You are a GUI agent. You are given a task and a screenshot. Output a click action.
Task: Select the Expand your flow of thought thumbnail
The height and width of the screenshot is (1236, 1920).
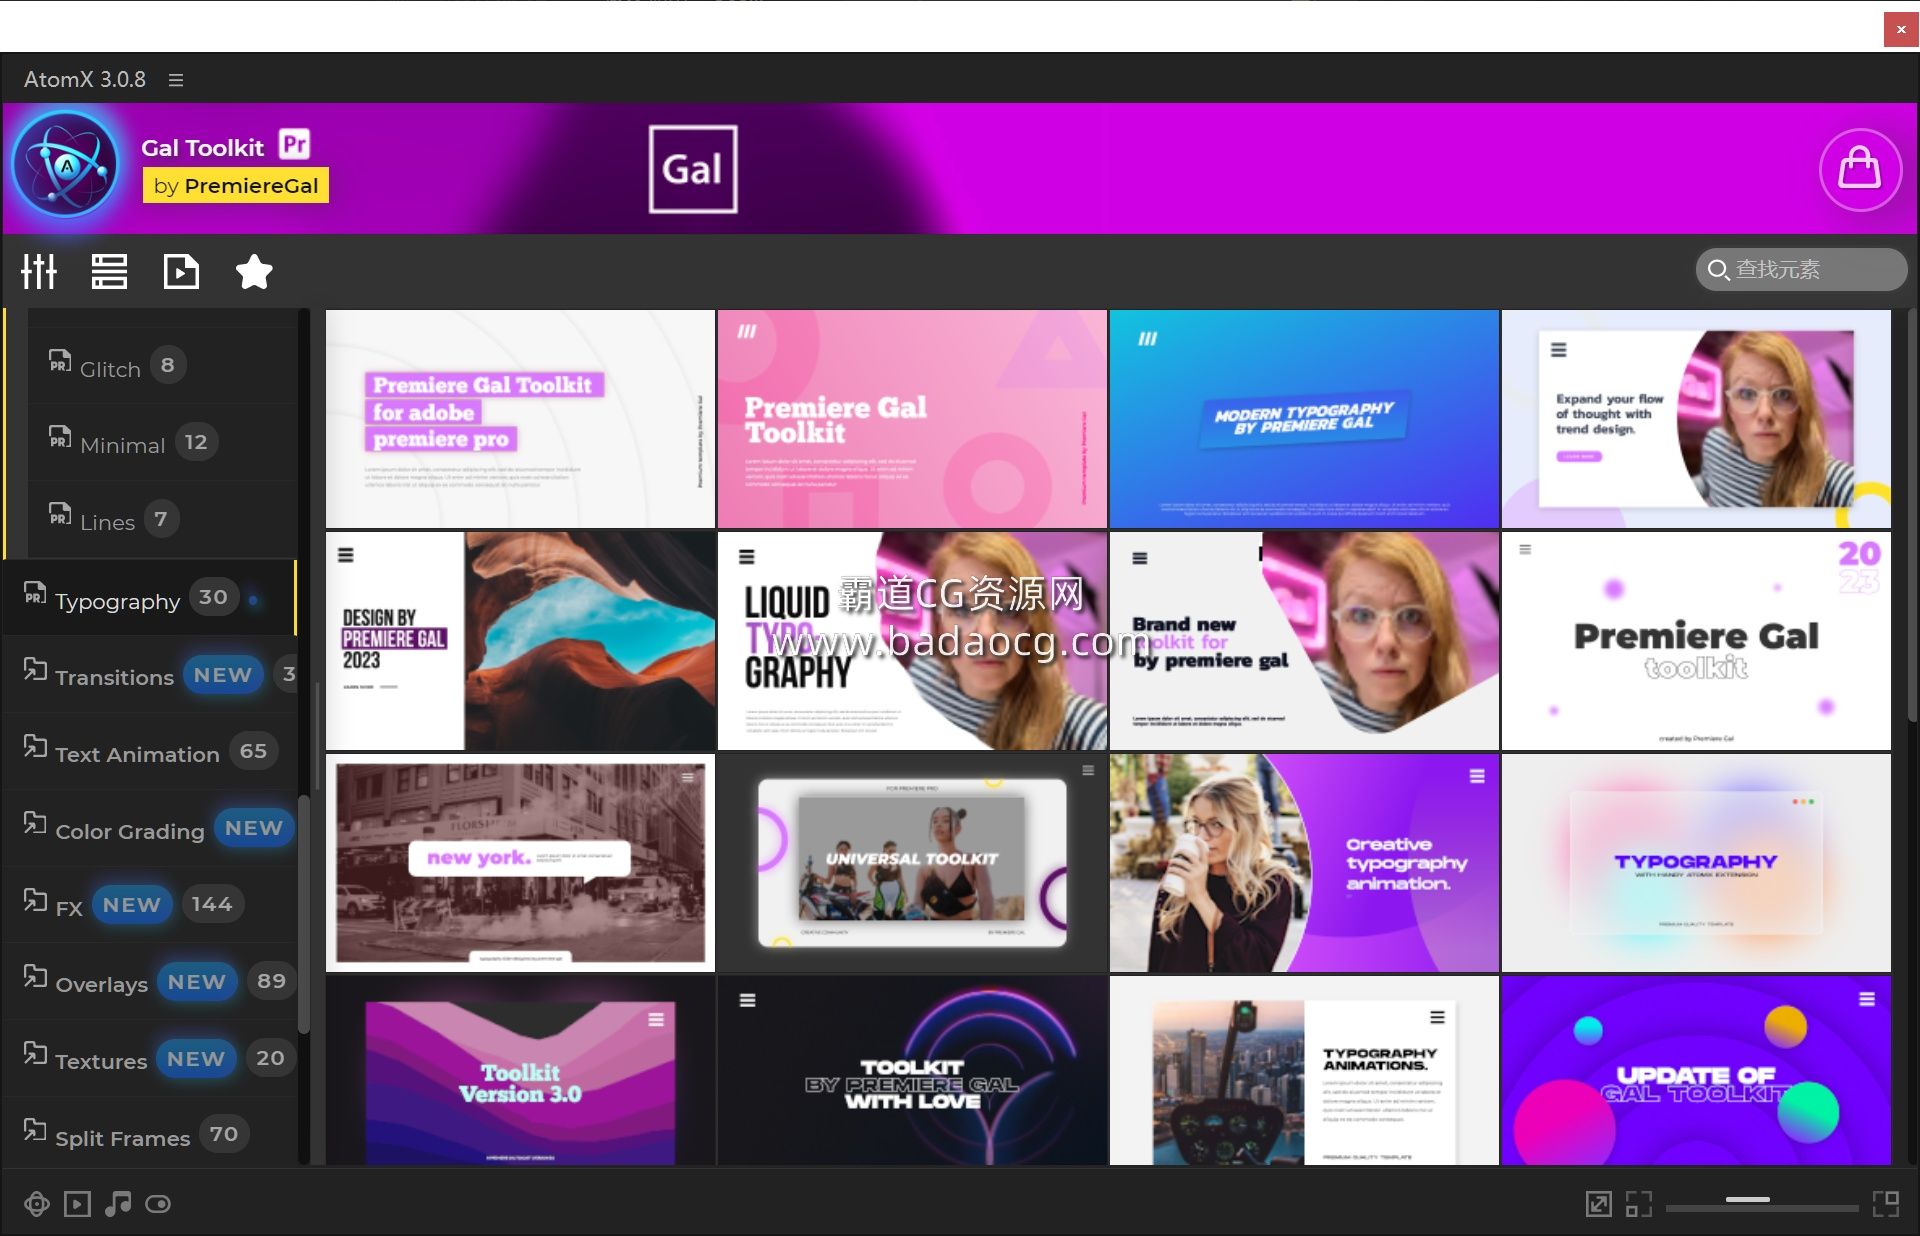1696,419
